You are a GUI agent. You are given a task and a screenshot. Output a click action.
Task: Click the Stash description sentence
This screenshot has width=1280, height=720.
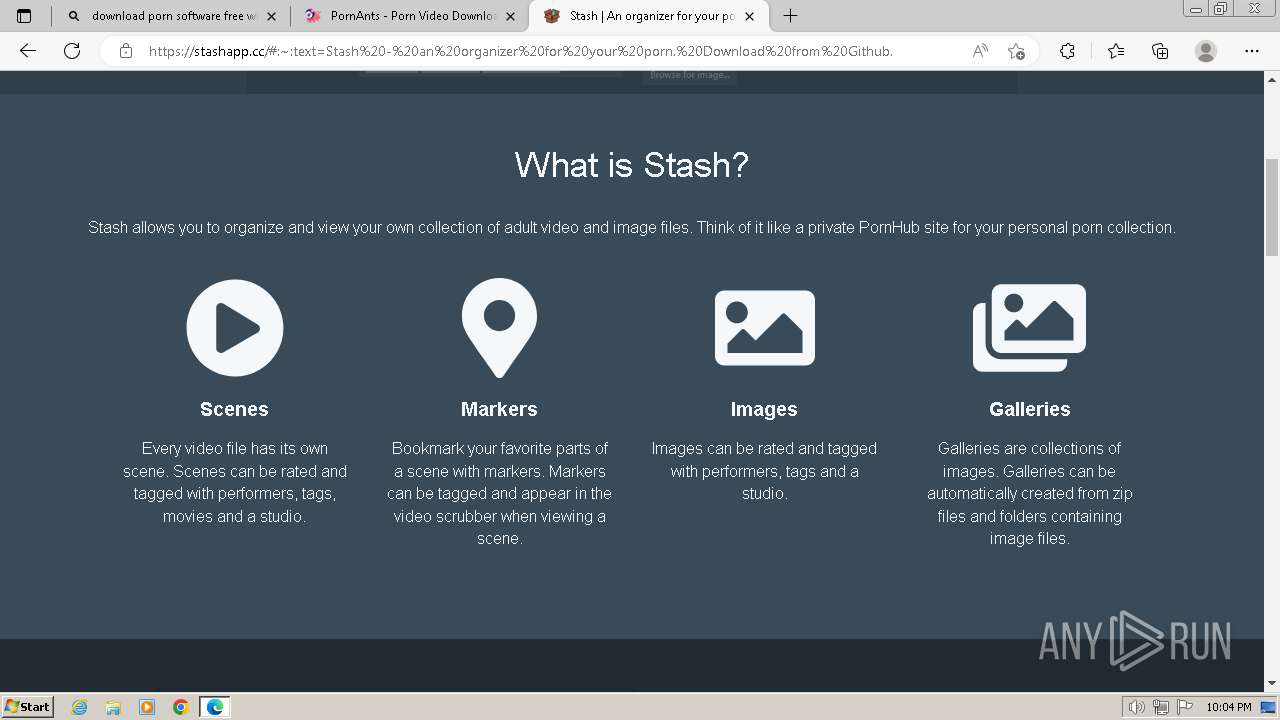point(632,227)
